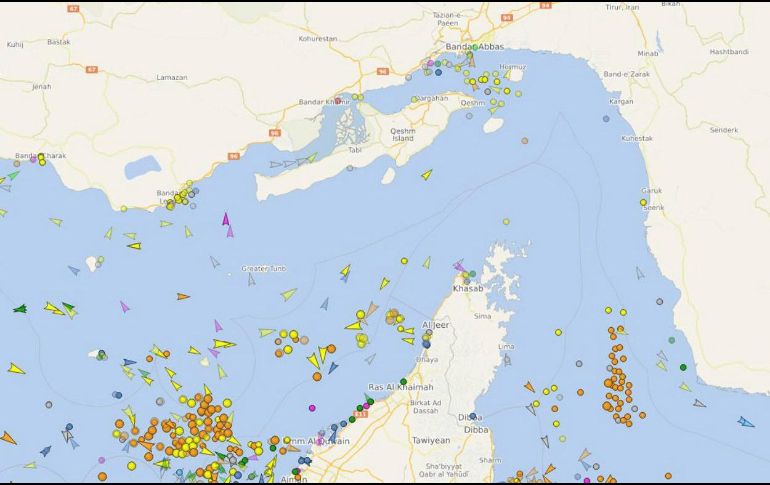Viewport: 770px width, 485px height.
Task: Select the dark green ship arrow at the far left
Action: (20, 309)
